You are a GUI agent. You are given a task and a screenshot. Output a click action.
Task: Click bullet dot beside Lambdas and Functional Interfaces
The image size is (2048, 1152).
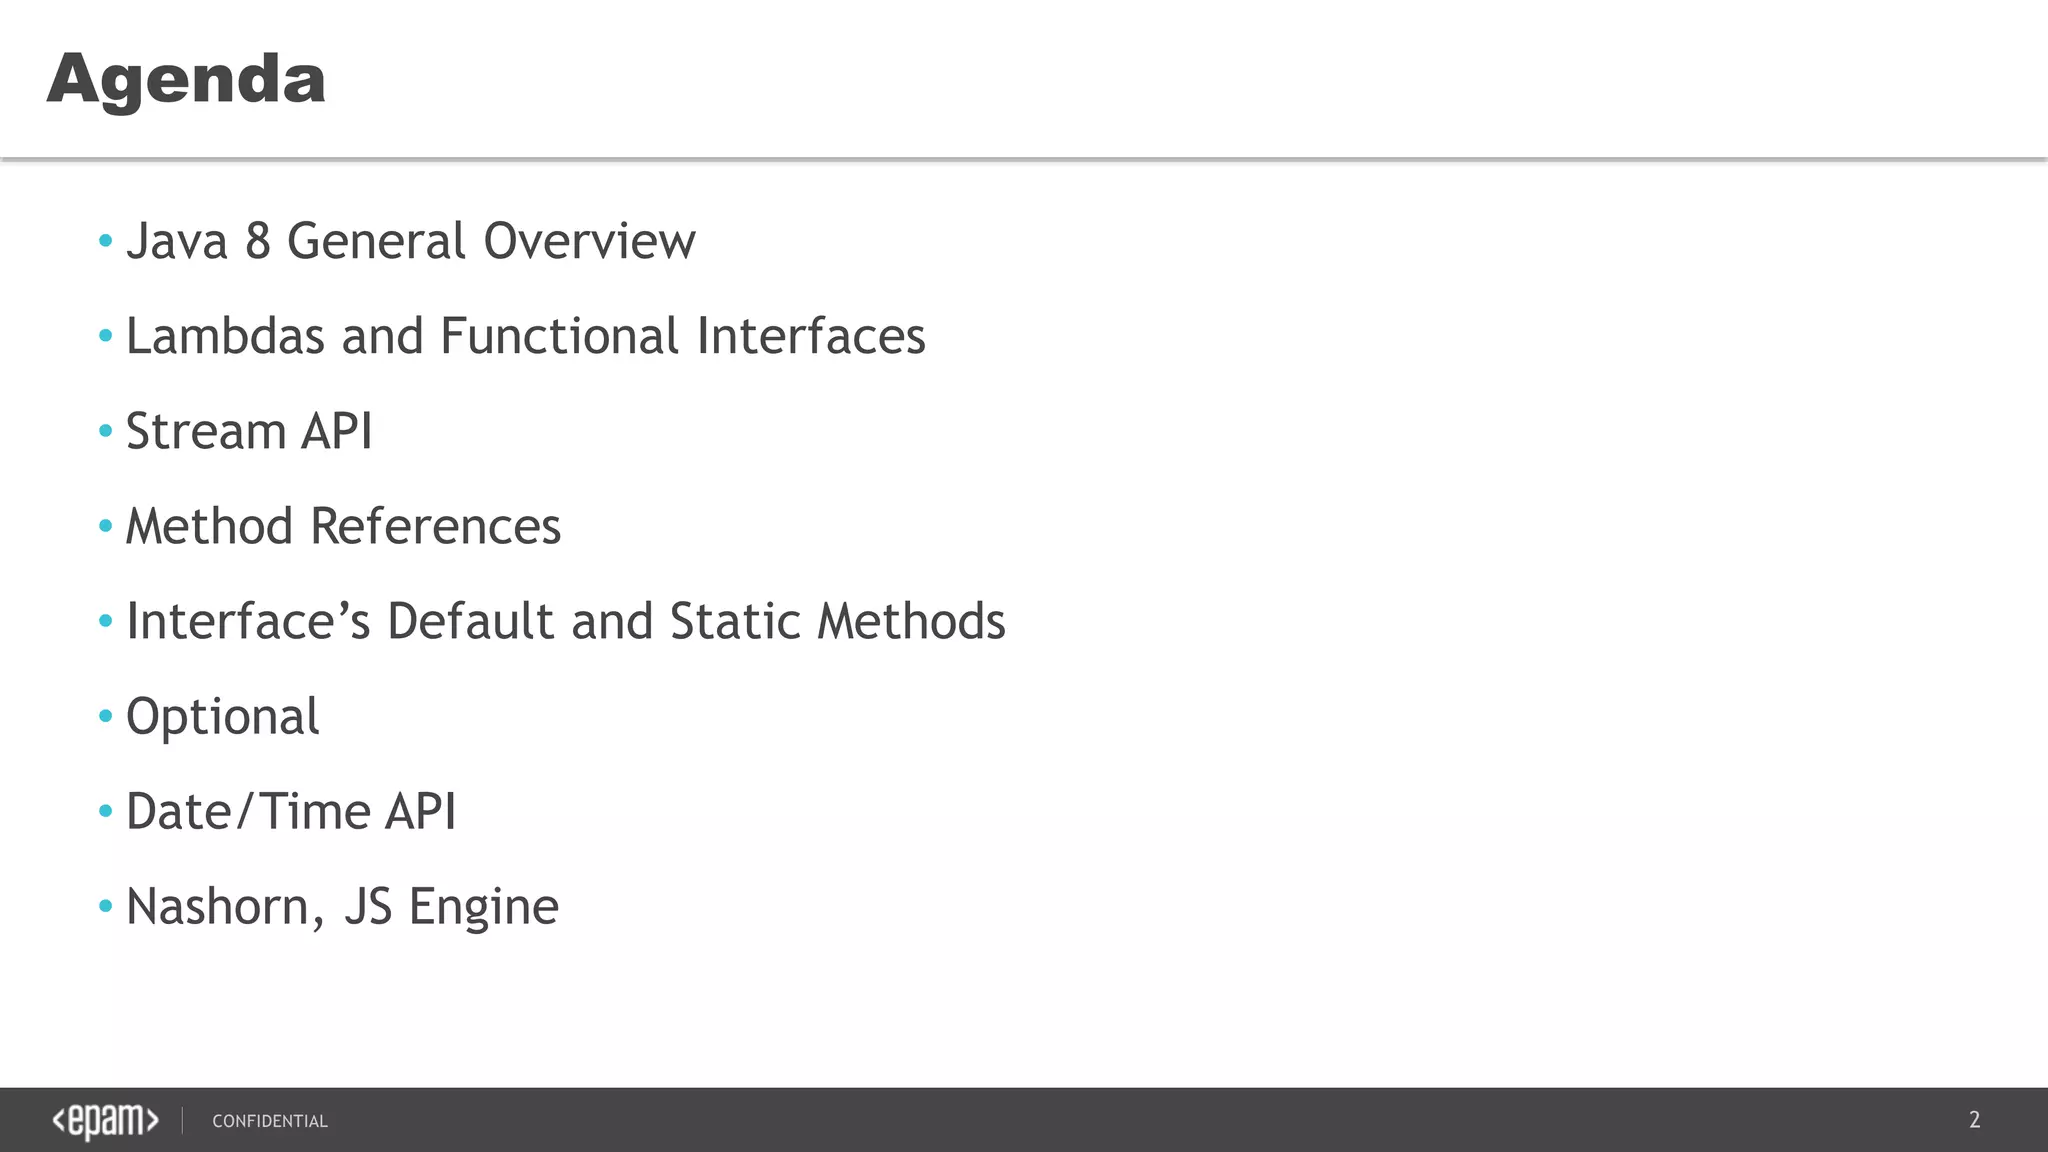[106, 336]
